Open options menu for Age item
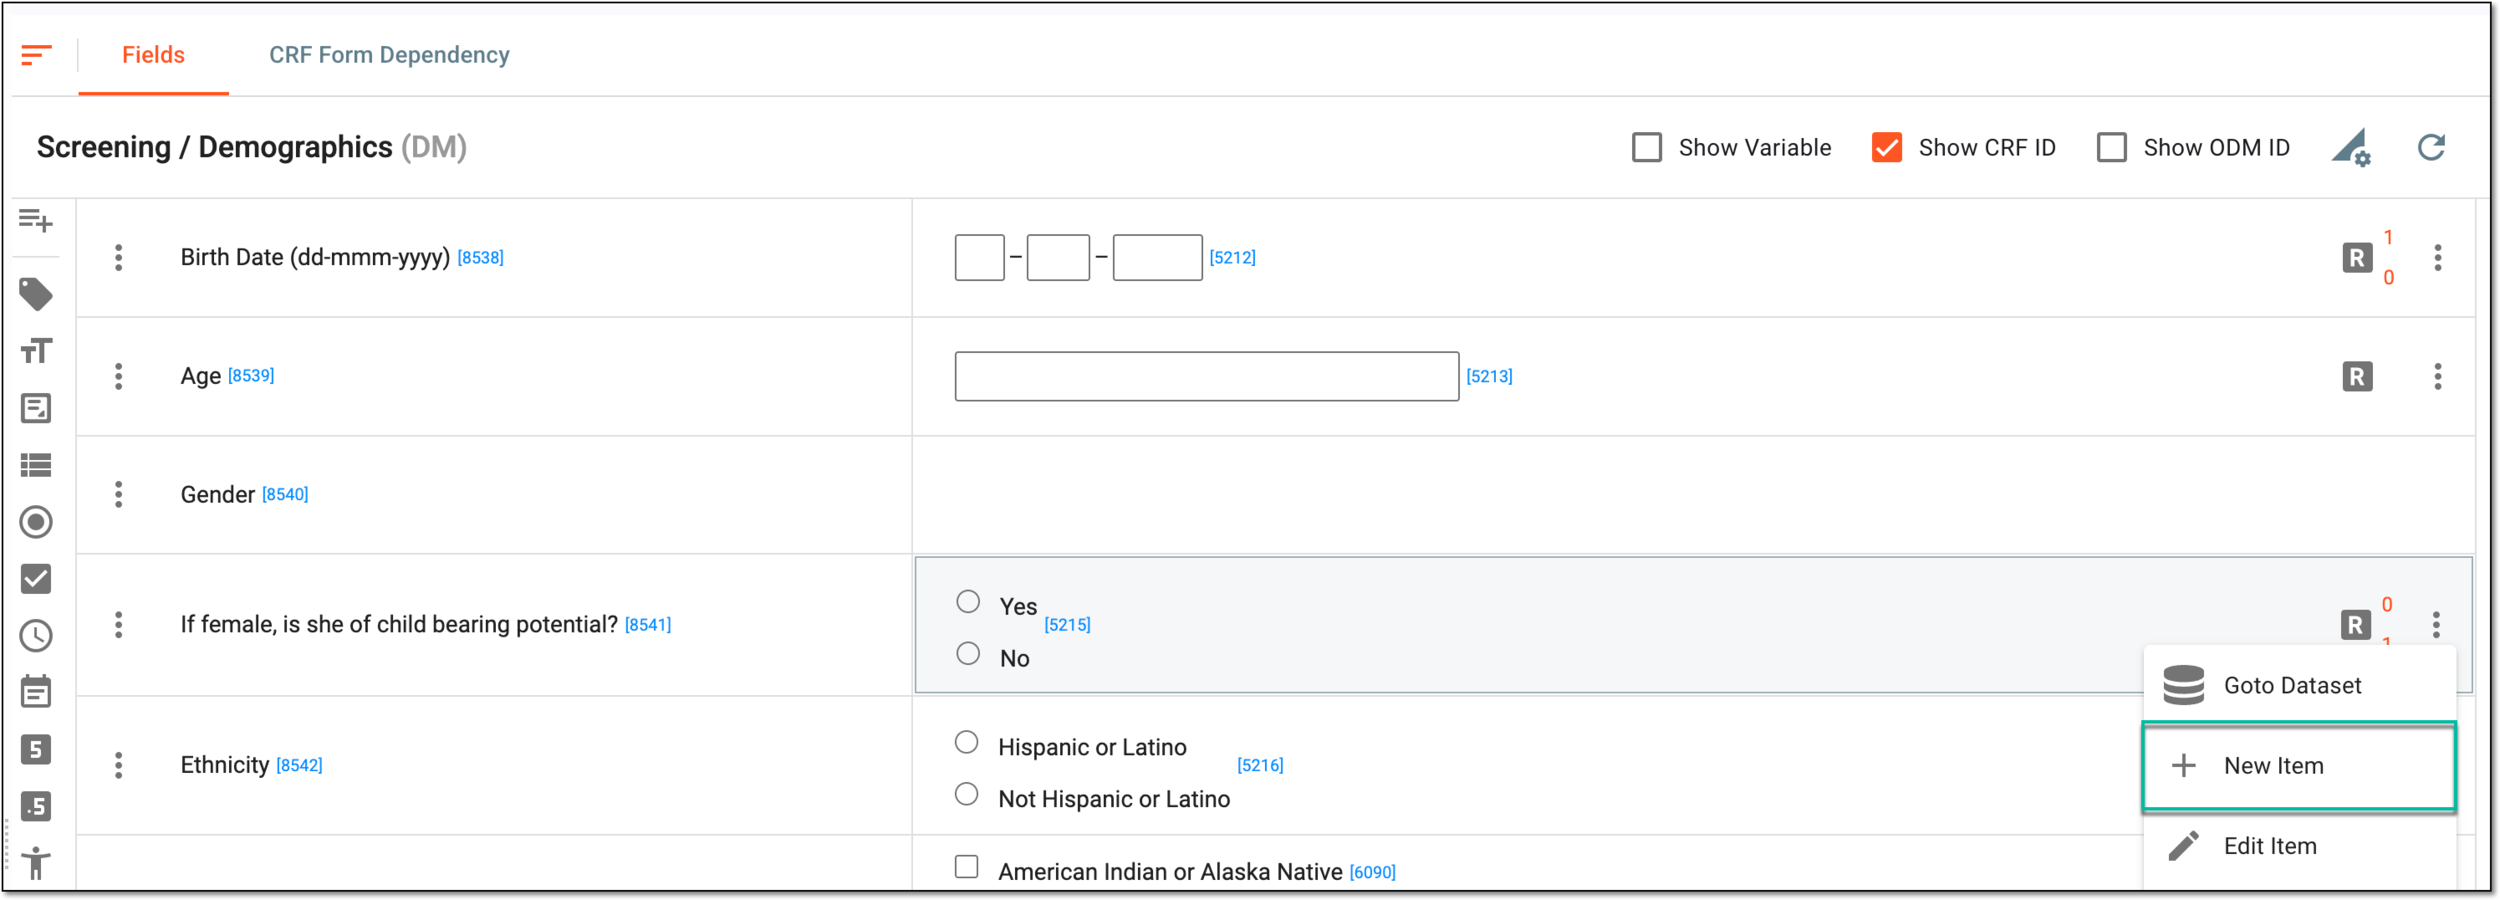This screenshot has width=2500, height=900. tap(2438, 377)
